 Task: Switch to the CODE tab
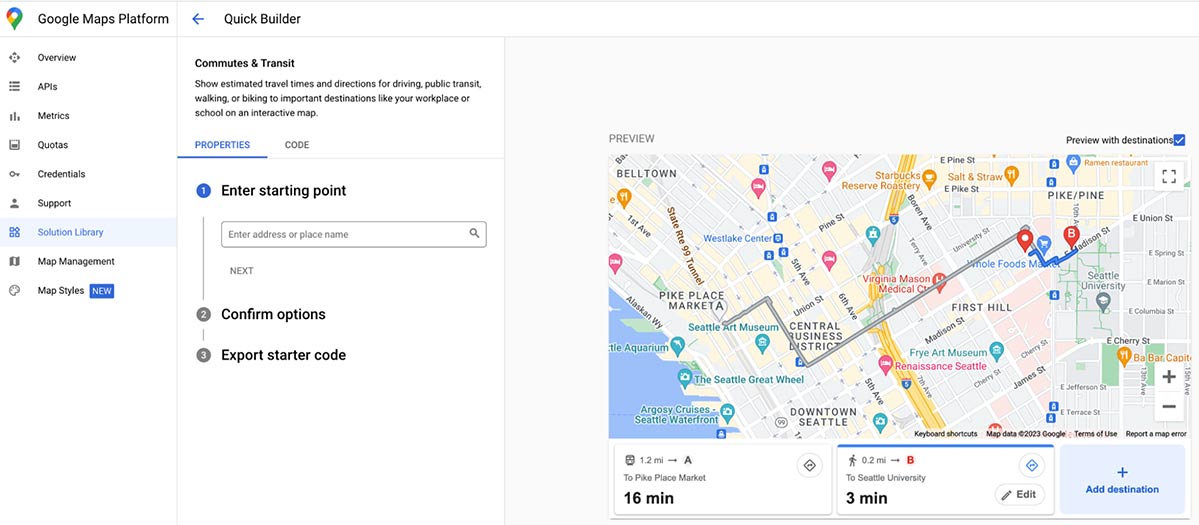tap(297, 144)
